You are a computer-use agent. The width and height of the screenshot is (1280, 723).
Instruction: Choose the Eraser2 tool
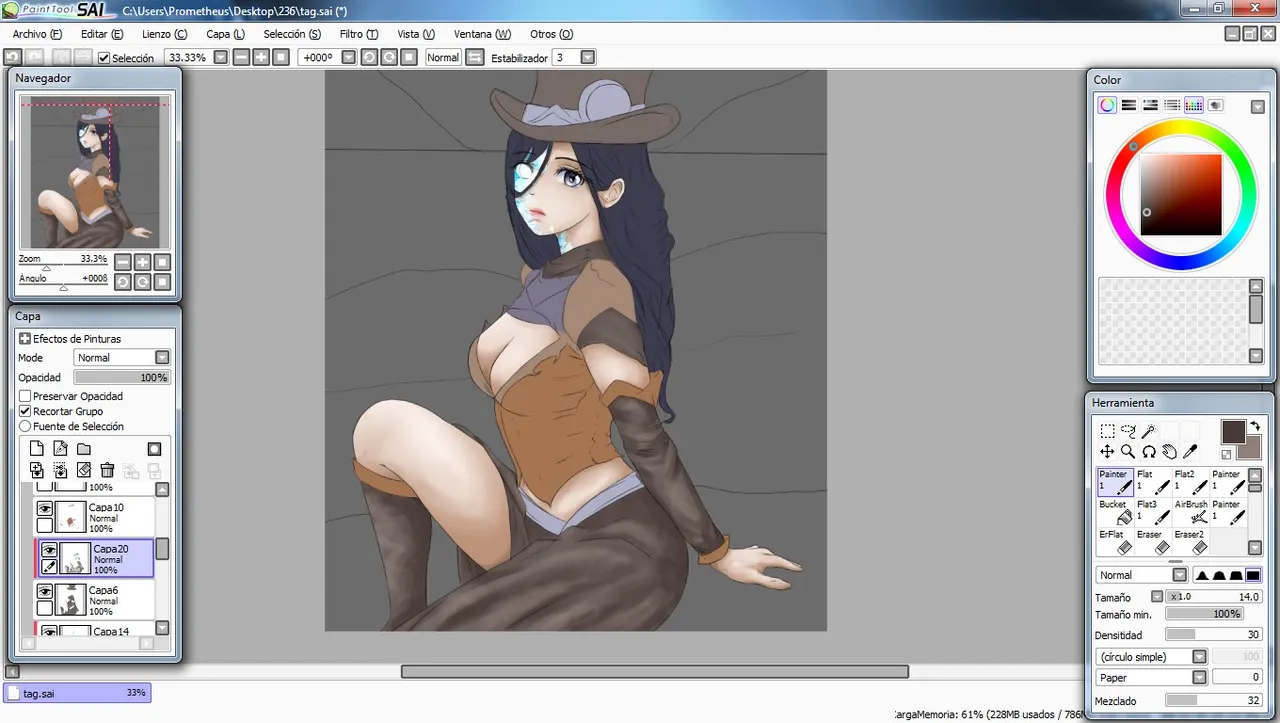coord(1190,542)
